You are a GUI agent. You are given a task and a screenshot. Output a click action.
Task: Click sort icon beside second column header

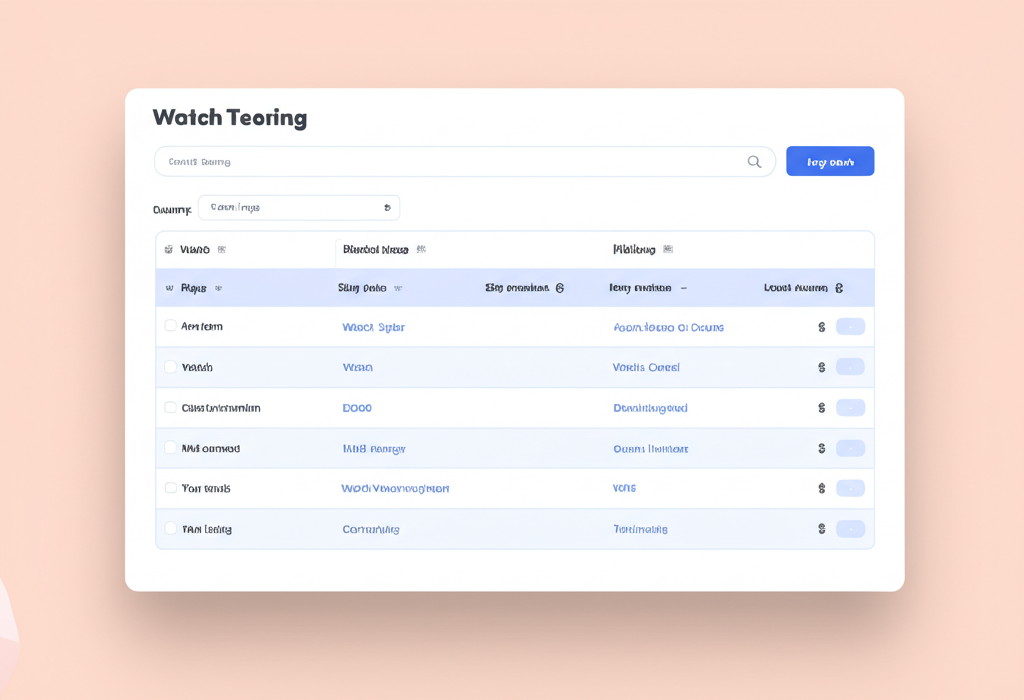point(398,288)
